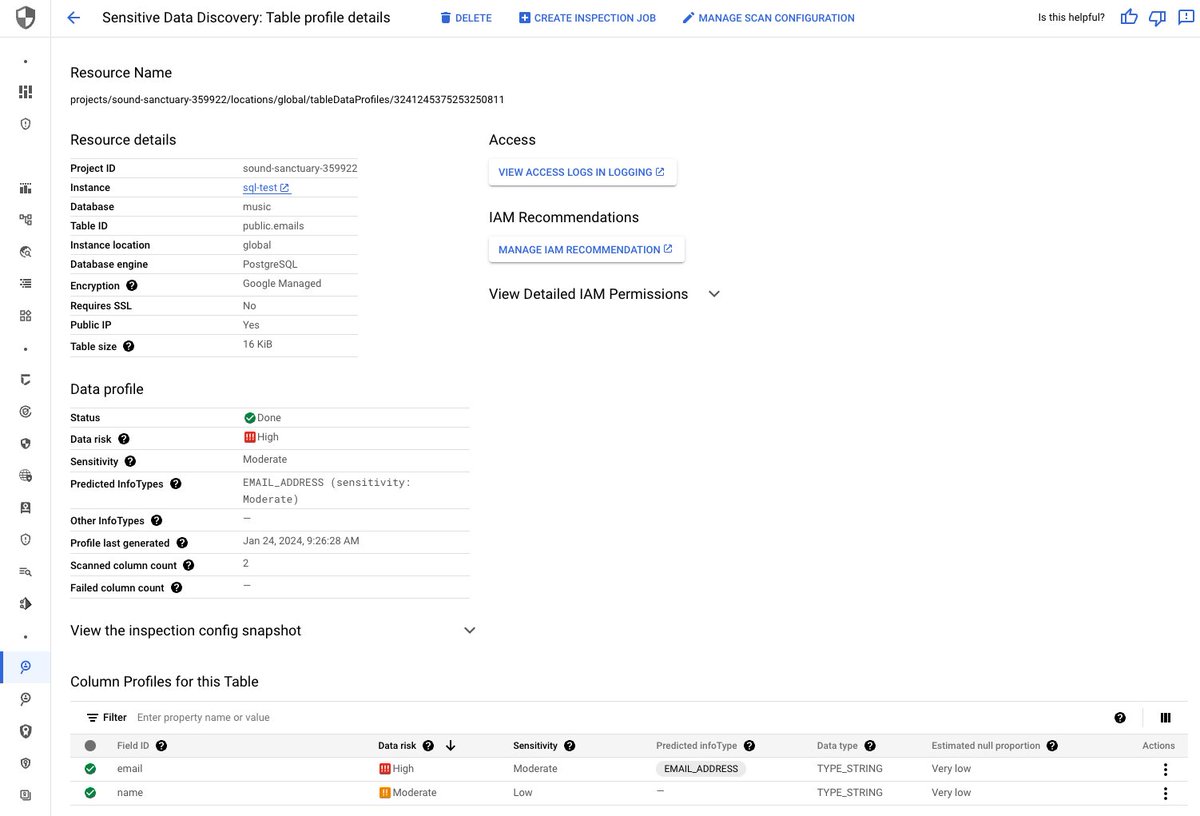This screenshot has height=816, width=1200.
Task: Open the indented list icon in sidebar
Action: pyautogui.click(x=26, y=284)
